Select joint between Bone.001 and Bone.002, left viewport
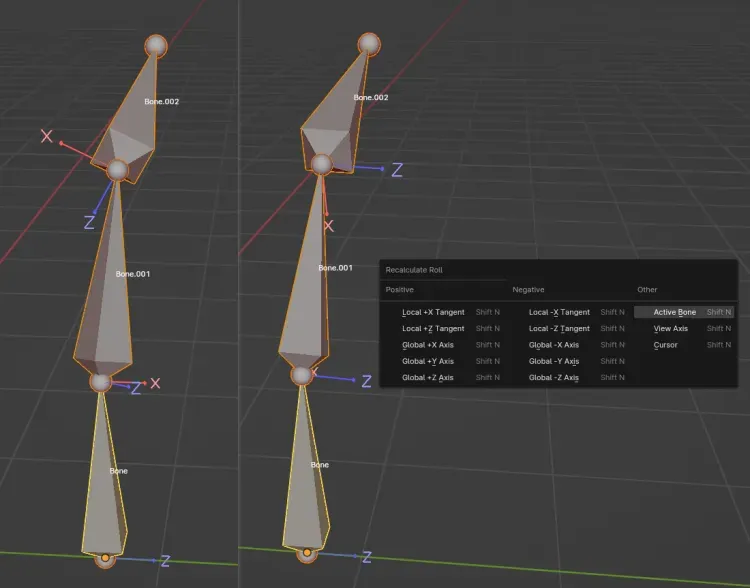 pos(118,170)
